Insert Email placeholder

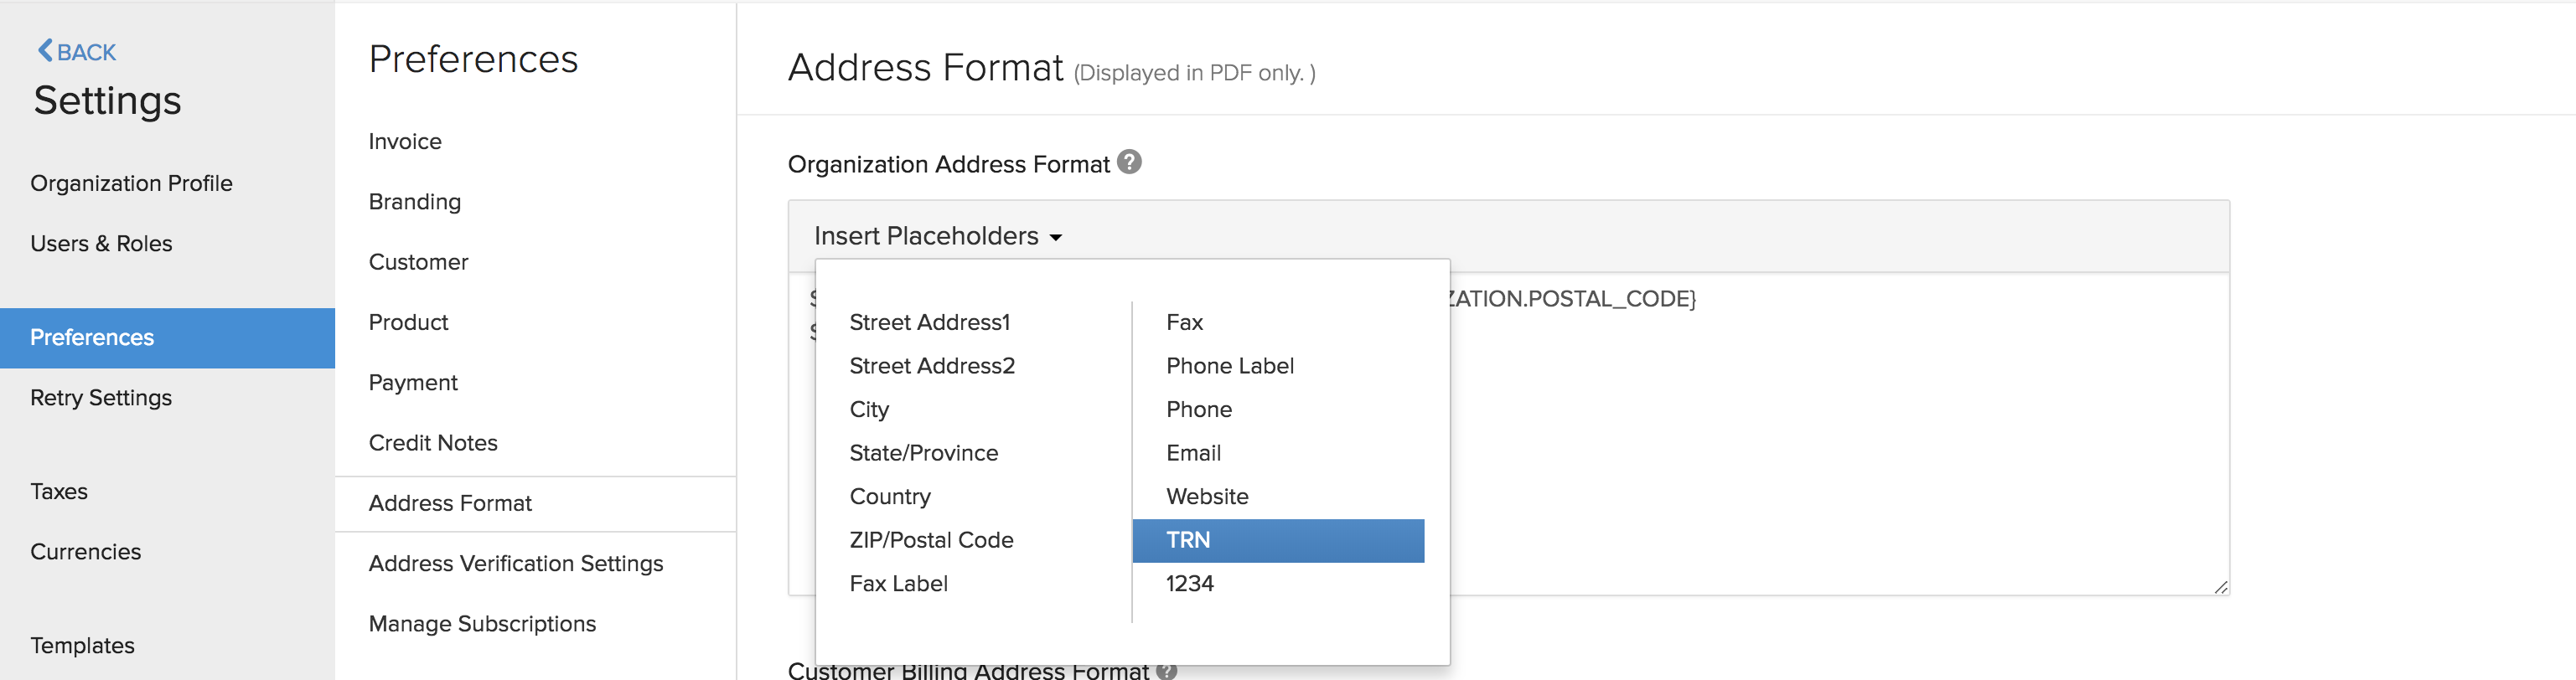tap(1193, 453)
